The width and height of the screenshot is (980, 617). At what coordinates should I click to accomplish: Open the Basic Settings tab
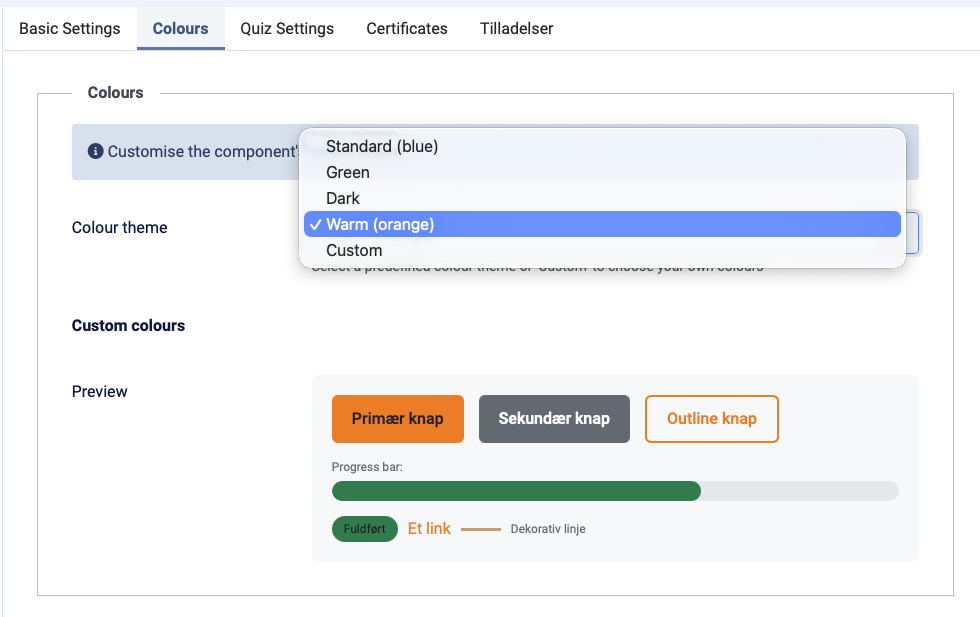pos(70,28)
